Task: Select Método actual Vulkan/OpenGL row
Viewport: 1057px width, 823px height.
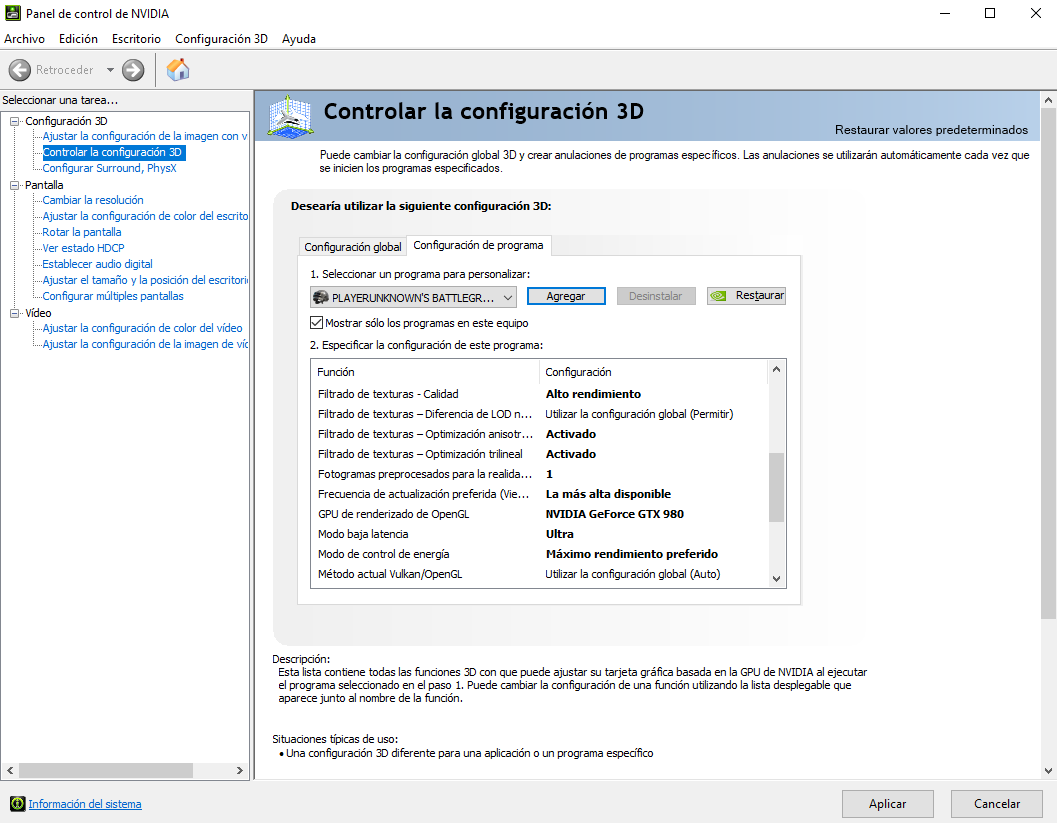Action: click(539, 574)
